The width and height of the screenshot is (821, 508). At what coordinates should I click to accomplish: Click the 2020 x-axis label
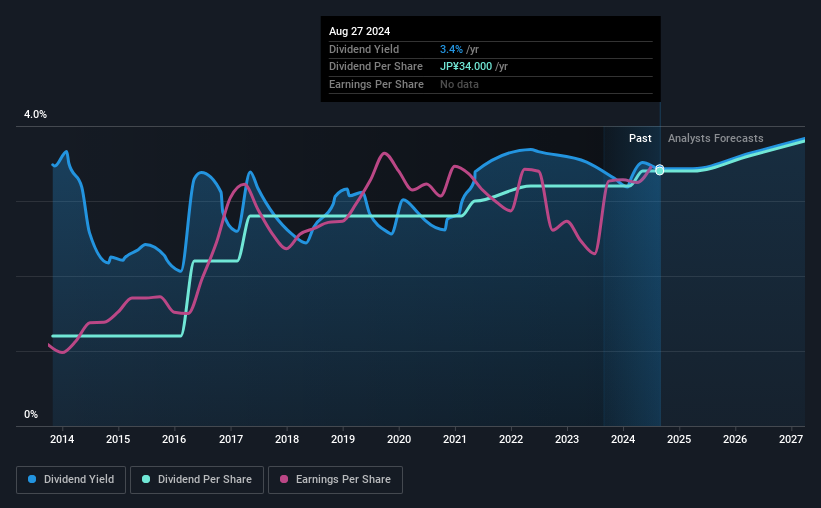coord(398,439)
